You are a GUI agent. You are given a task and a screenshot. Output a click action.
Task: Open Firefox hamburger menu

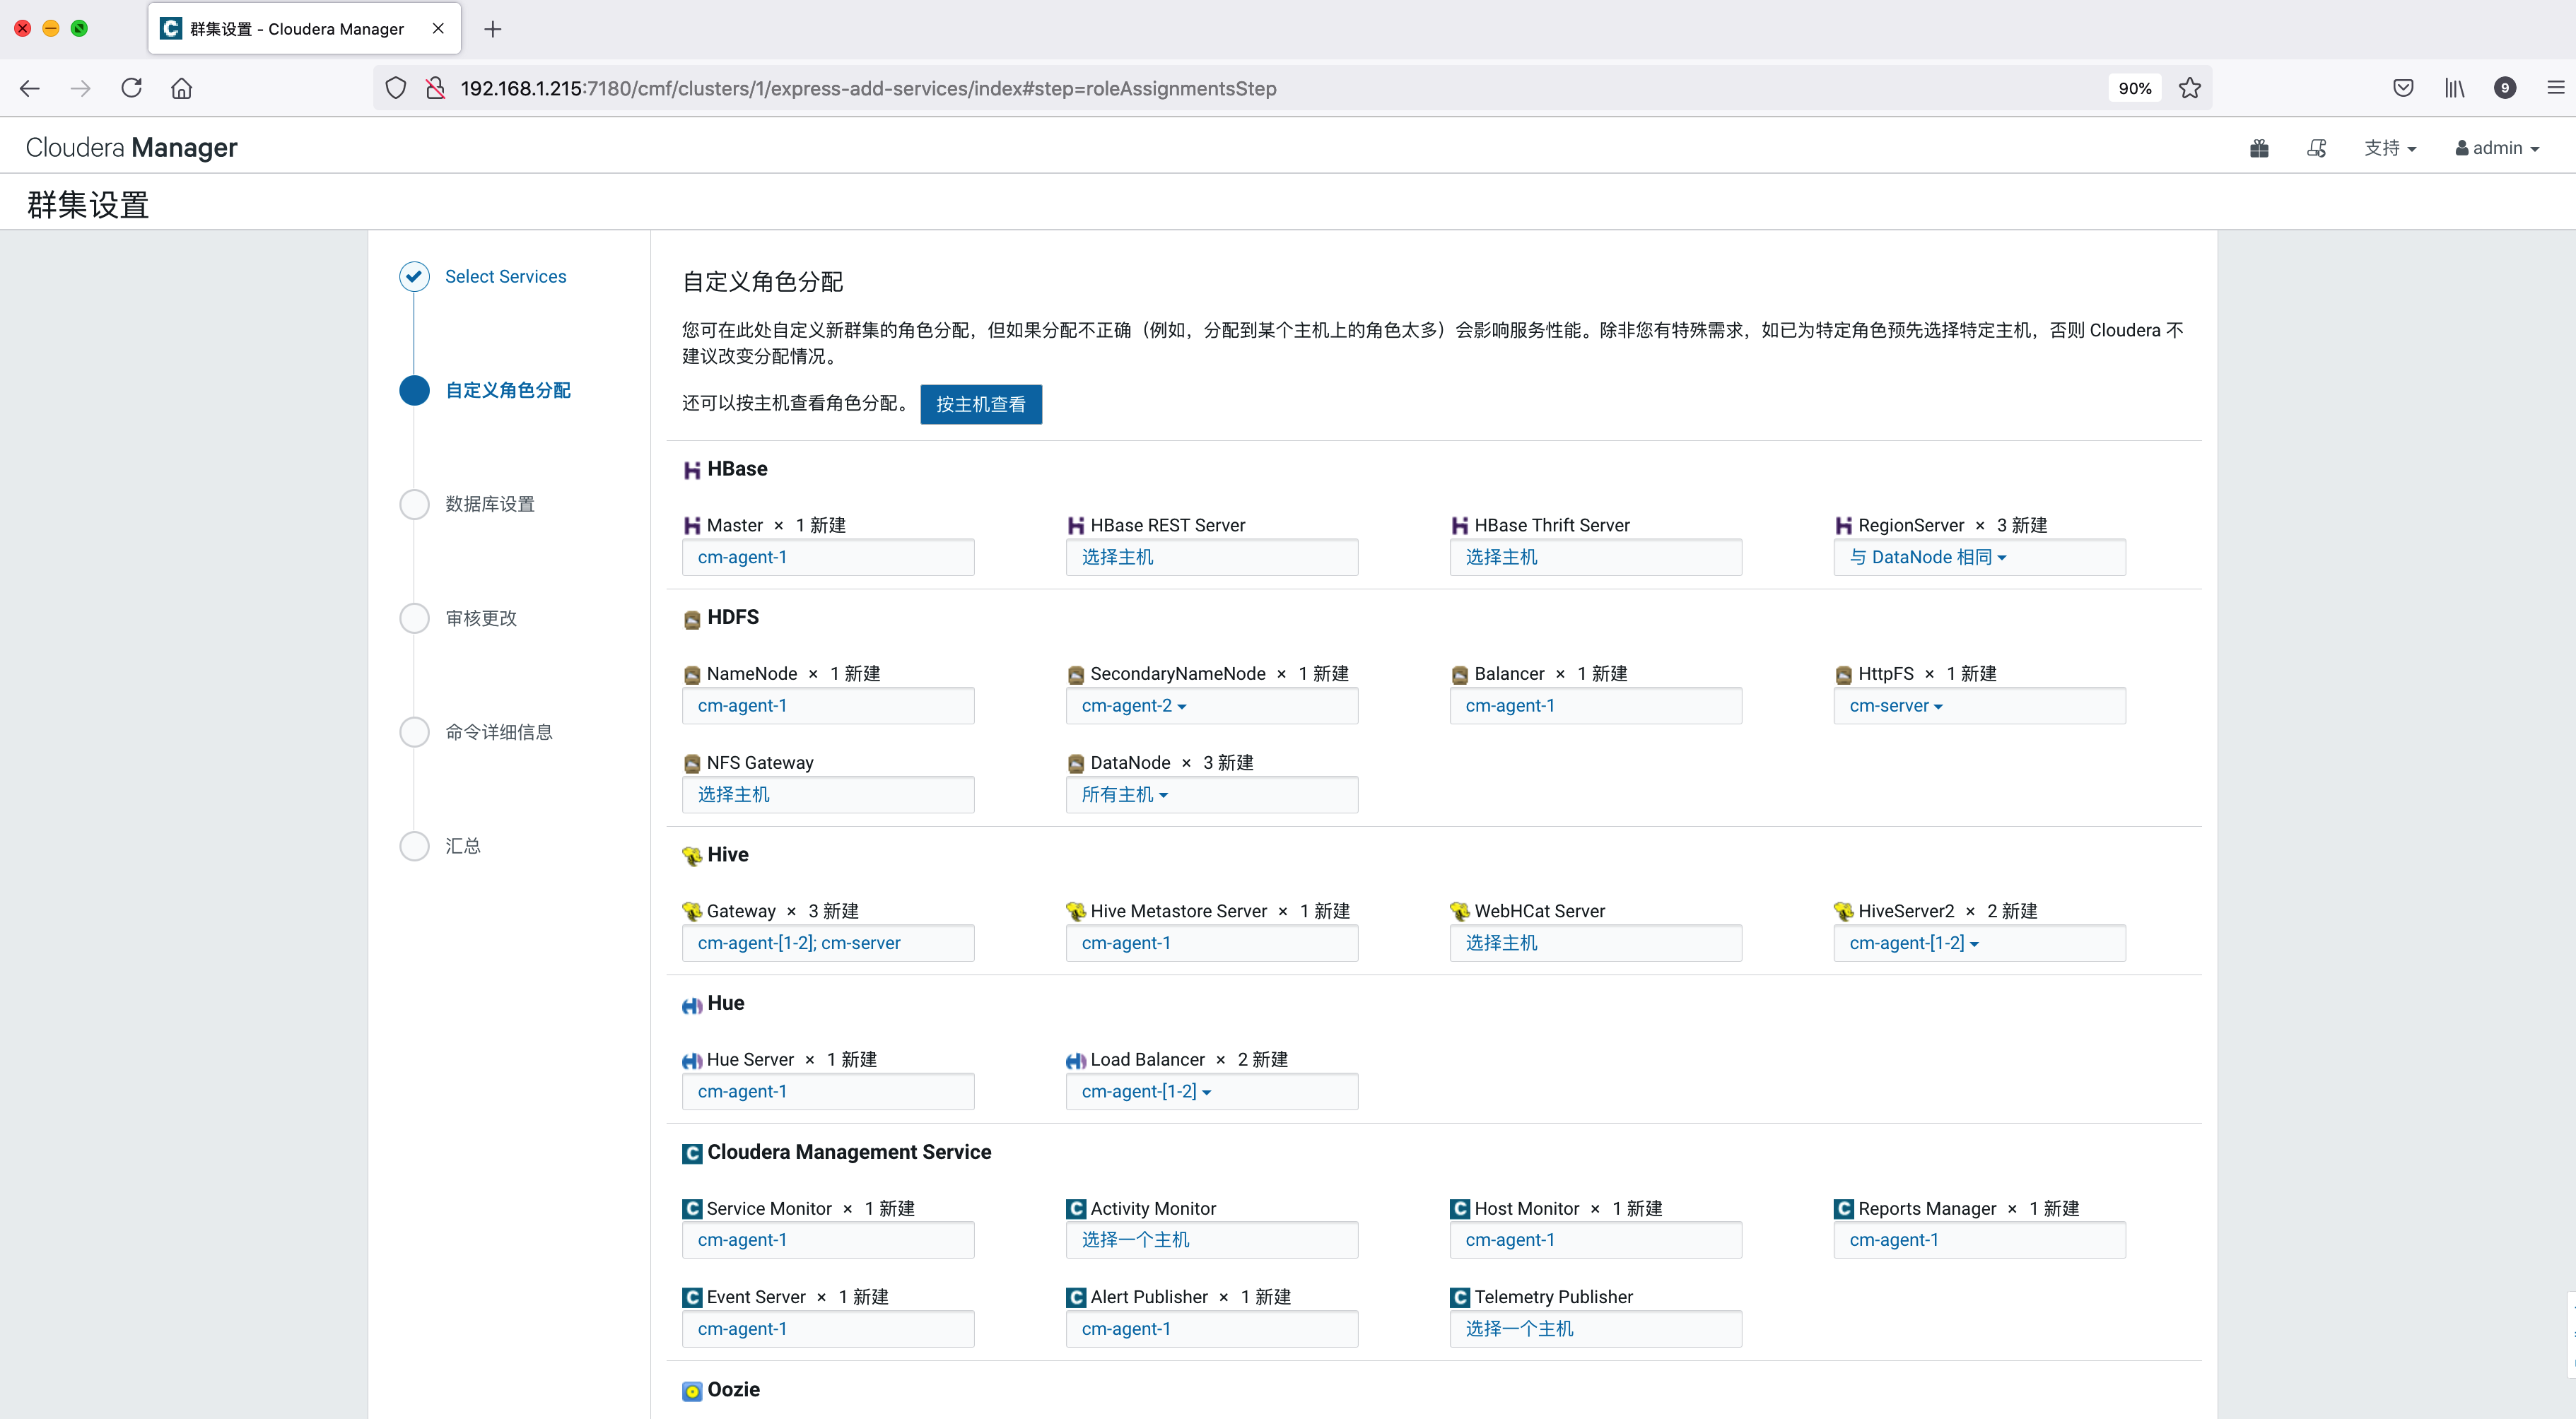point(2555,88)
